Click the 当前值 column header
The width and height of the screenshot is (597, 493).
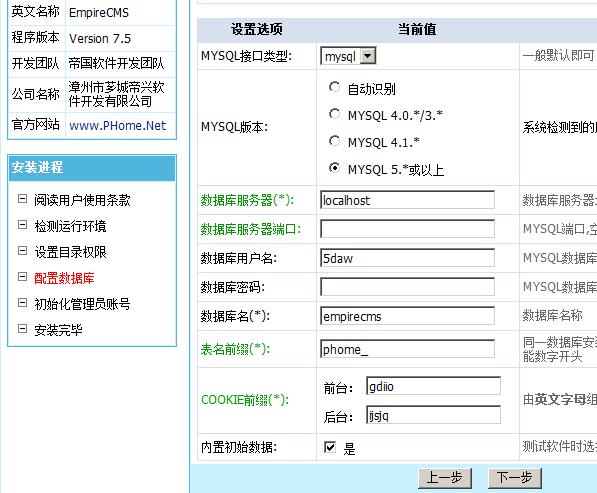tap(417, 29)
